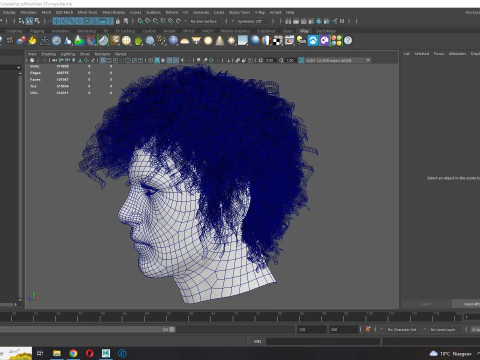Click the playback end time field showing 200
The image size is (480, 360).
pos(344,329)
